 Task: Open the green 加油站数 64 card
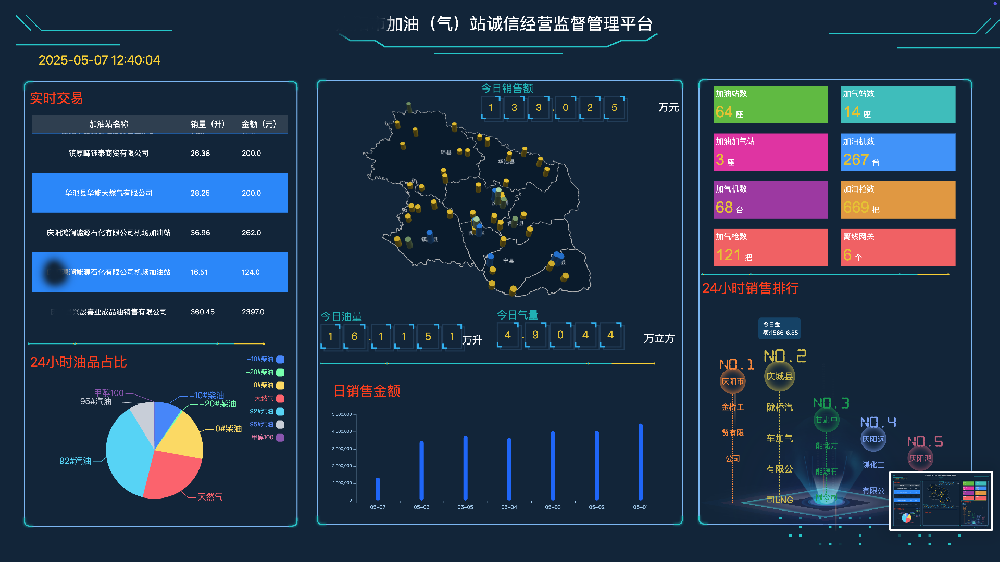coord(770,104)
